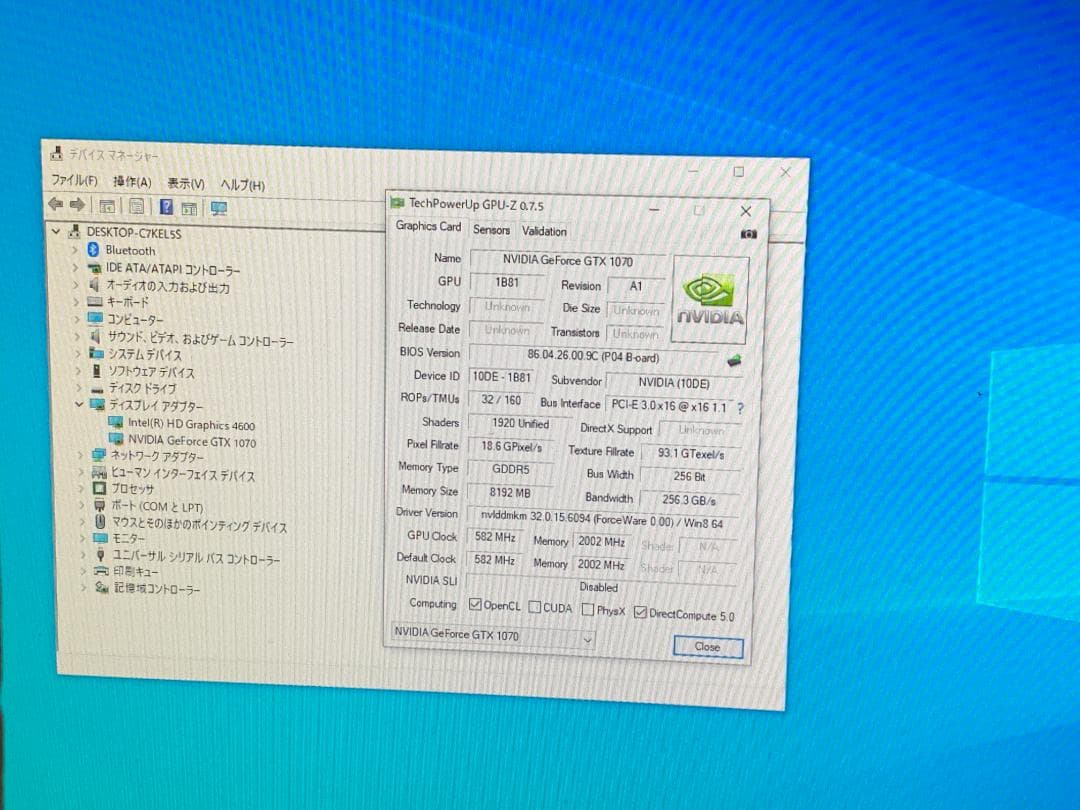The image size is (1080, 810).
Task: Click the Device ID value 10DE - 1B81
Action: [501, 377]
